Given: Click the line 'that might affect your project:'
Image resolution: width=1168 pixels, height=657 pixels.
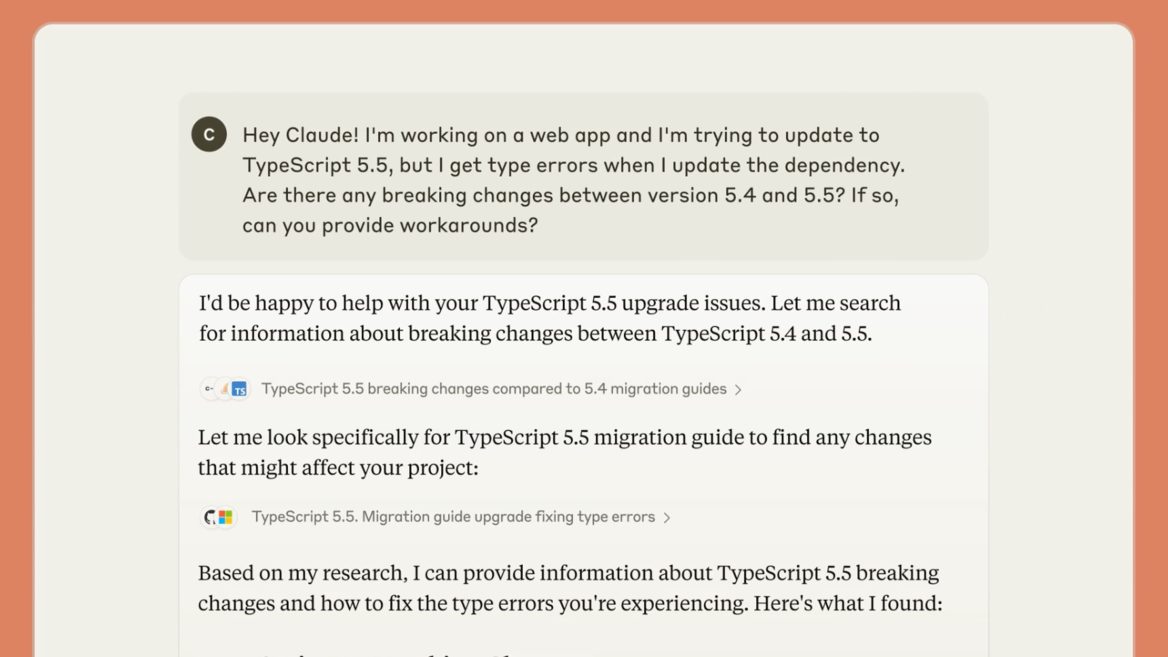Looking at the screenshot, I should point(338,468).
